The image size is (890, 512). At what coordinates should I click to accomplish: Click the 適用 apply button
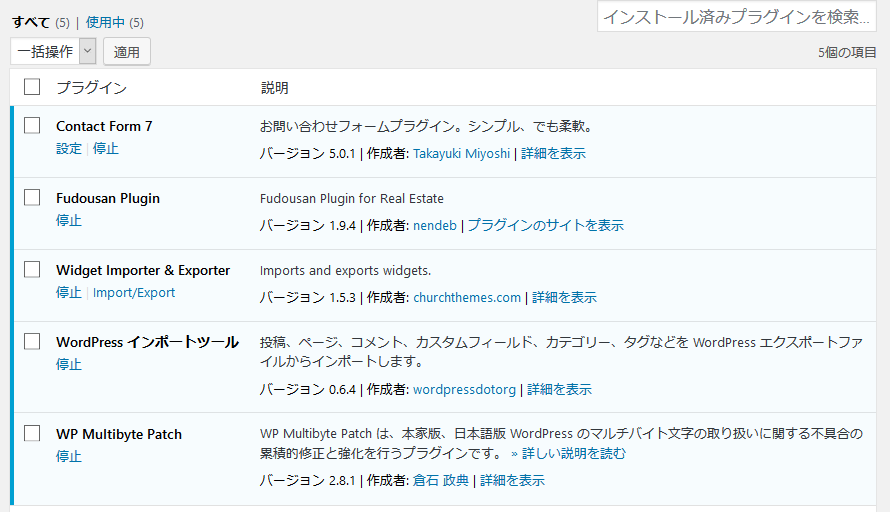click(x=127, y=52)
